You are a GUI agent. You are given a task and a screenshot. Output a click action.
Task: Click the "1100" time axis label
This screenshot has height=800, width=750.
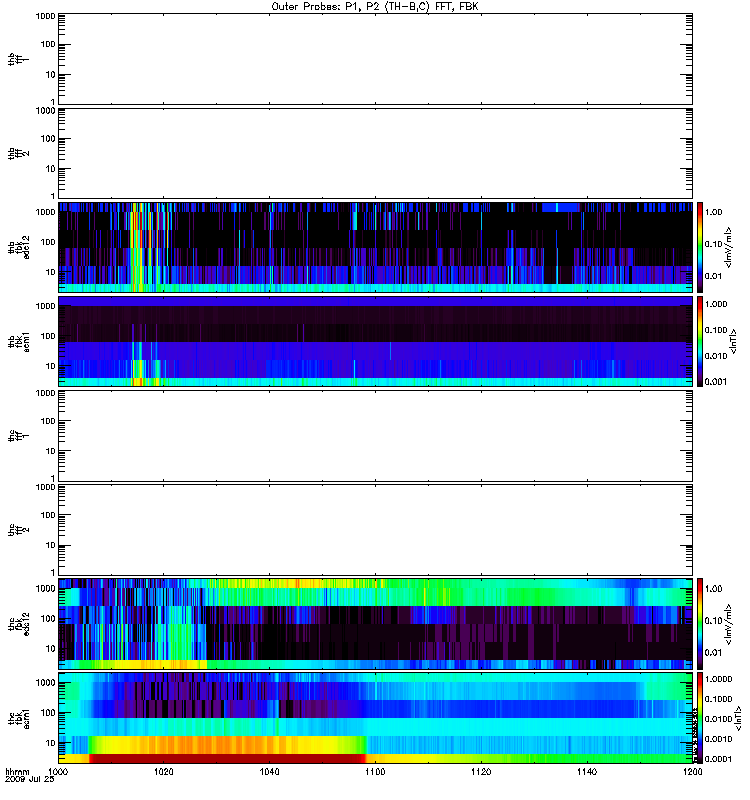click(x=375, y=772)
